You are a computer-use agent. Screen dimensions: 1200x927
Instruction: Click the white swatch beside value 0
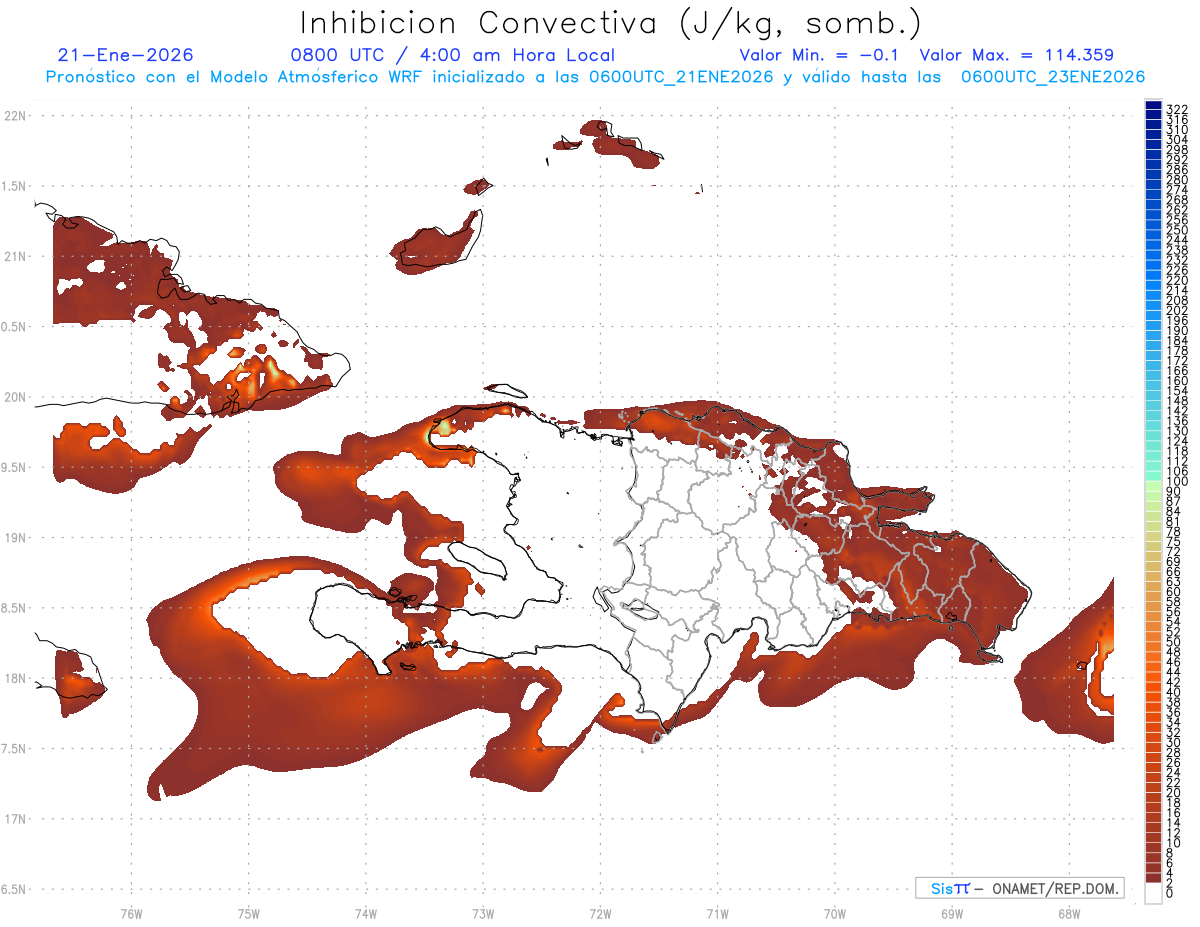tap(1153, 892)
